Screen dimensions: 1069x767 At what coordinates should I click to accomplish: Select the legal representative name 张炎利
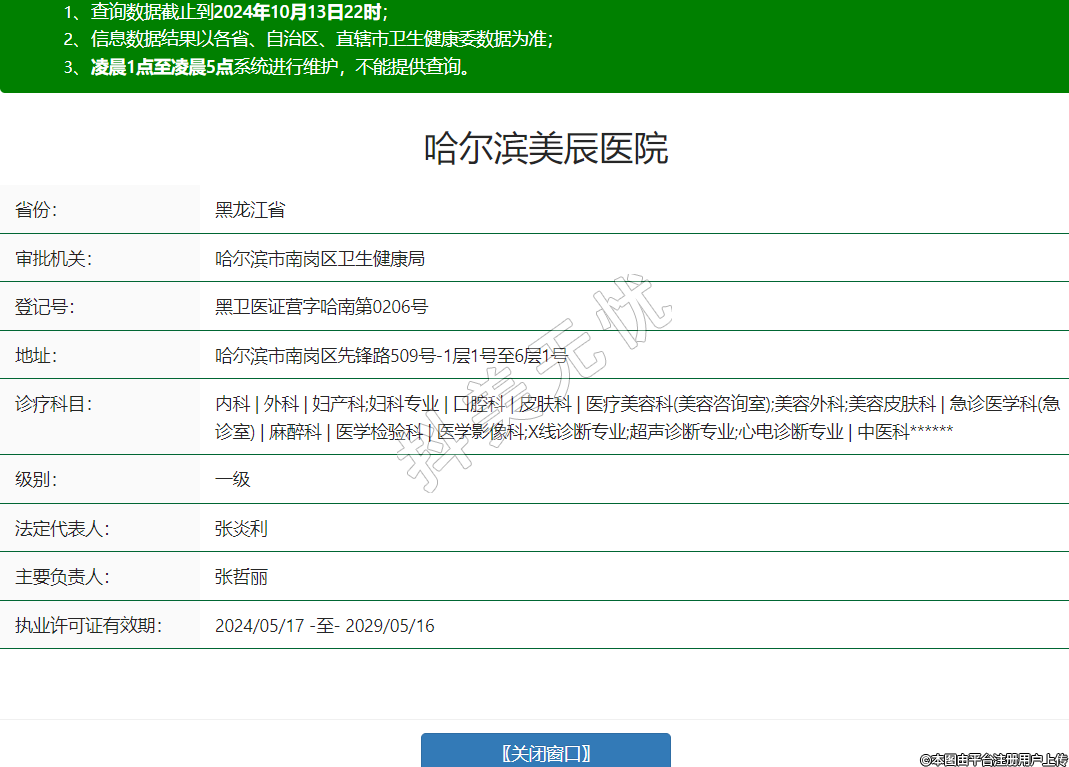point(241,528)
